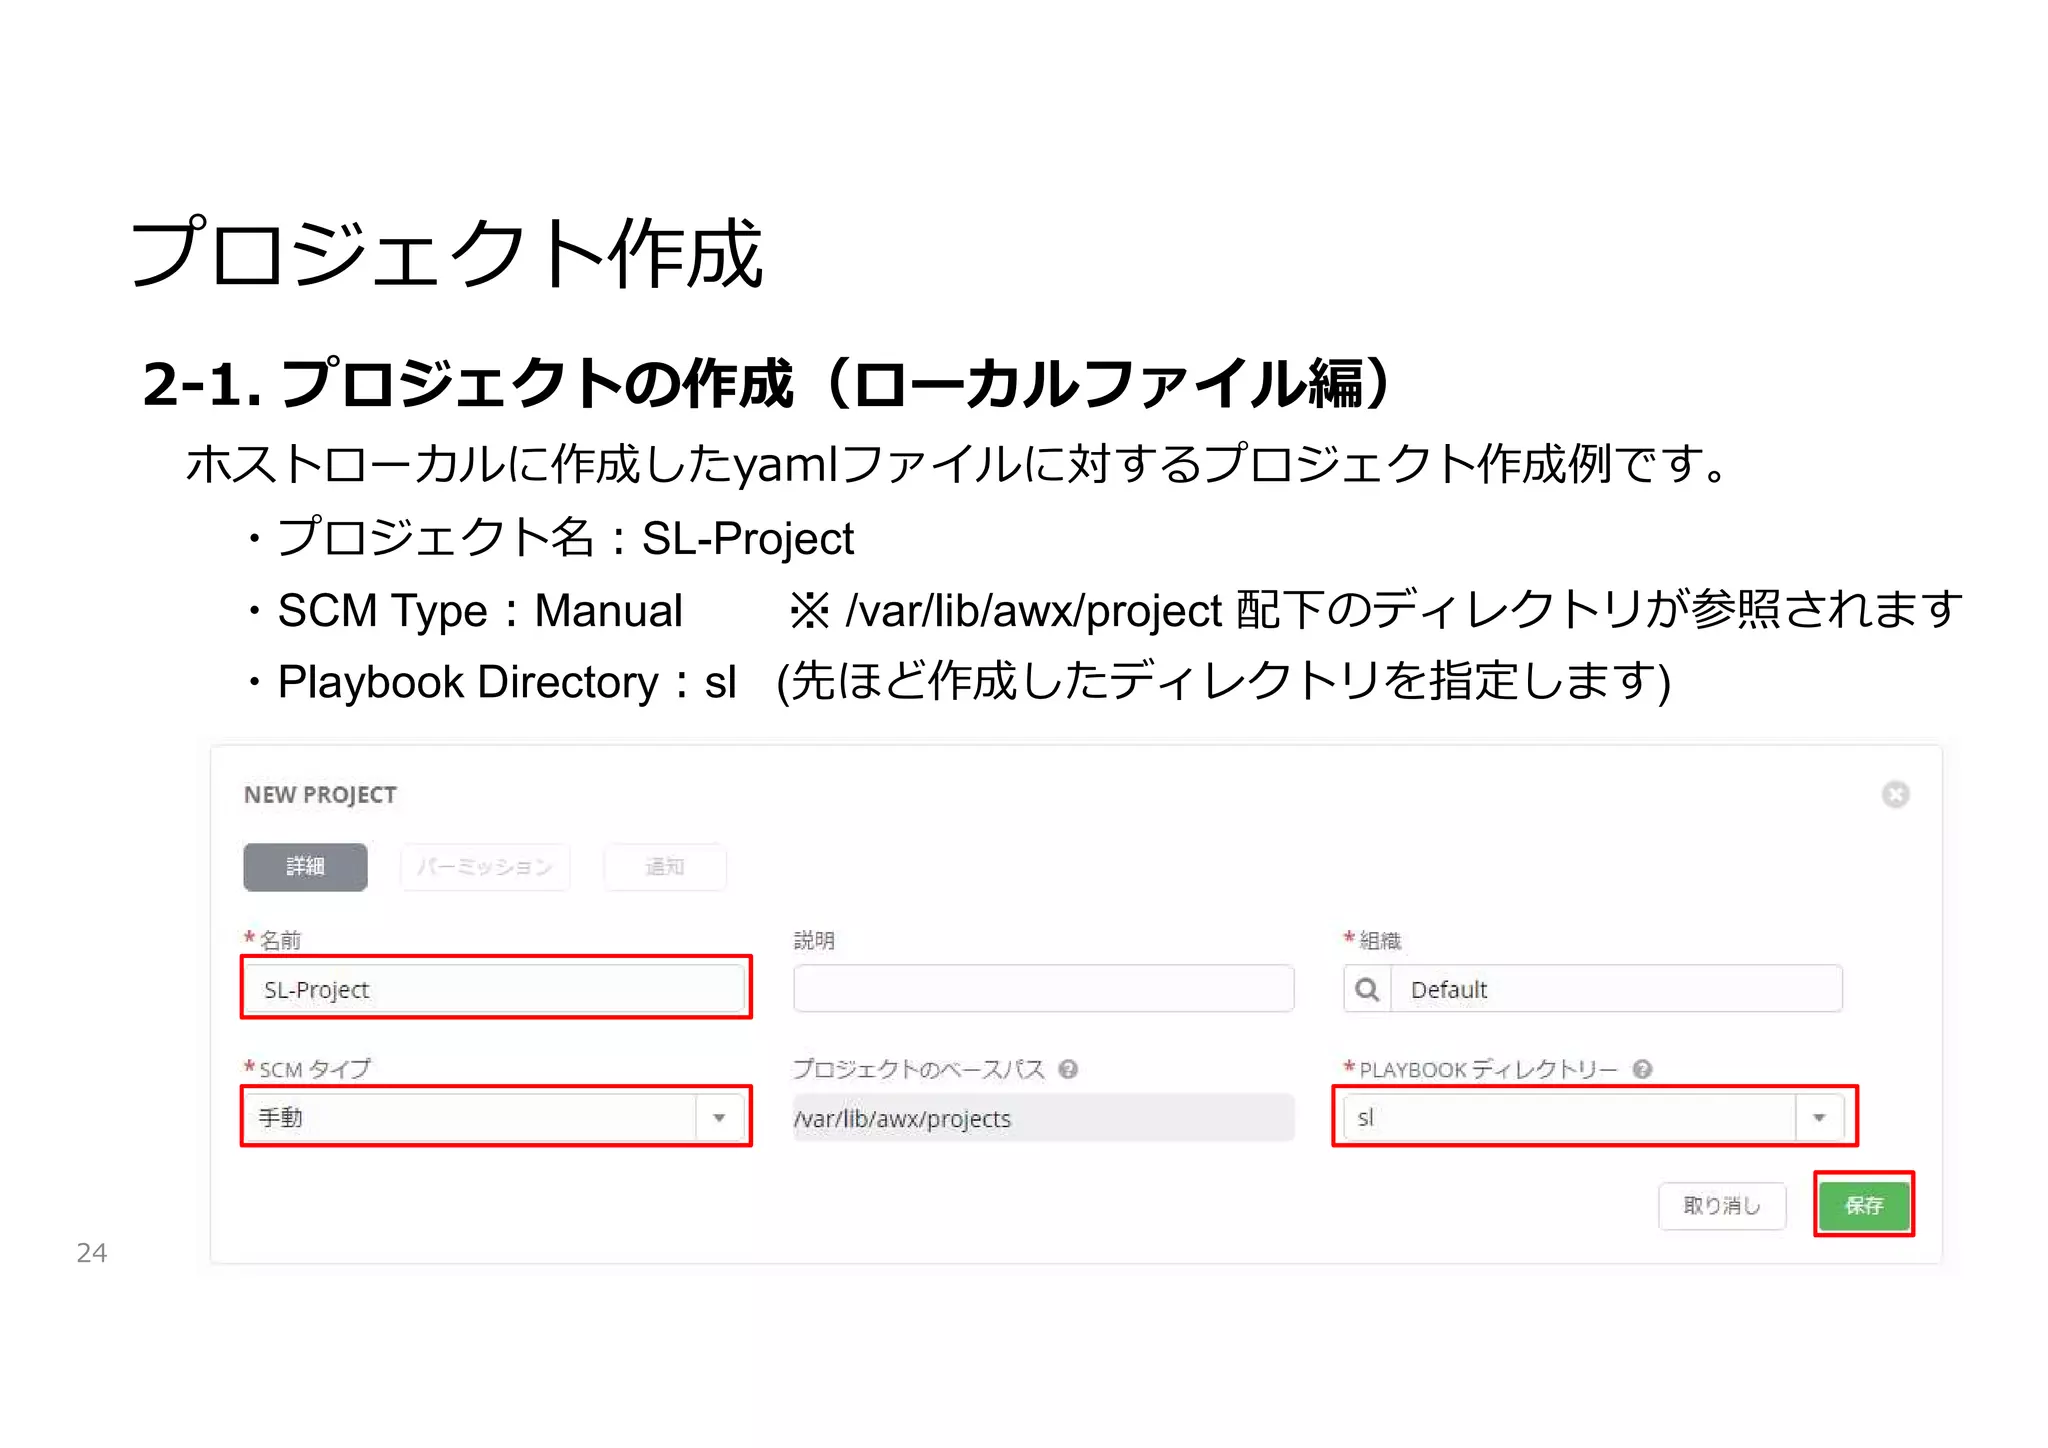Click the NEW PROJECT heading text
The height and width of the screenshot is (1448, 2048).
click(x=320, y=795)
